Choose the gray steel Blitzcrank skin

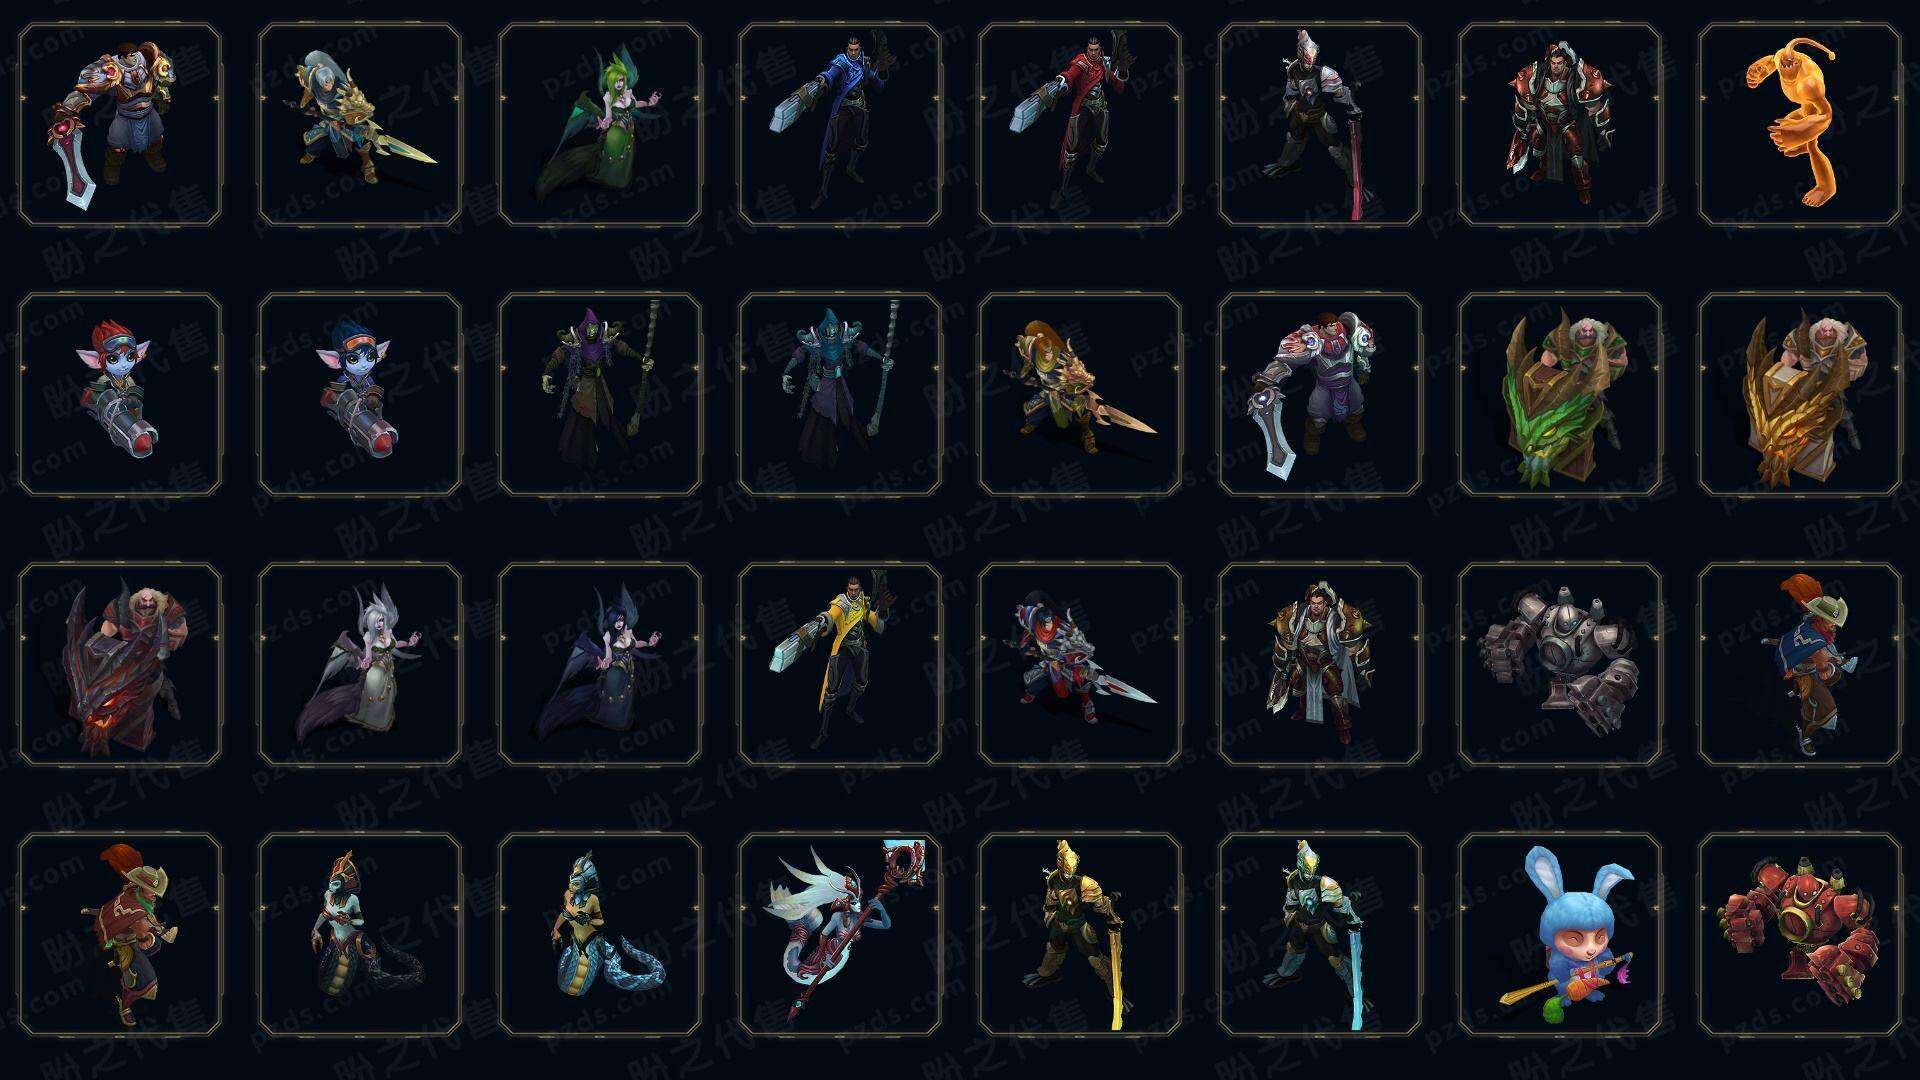click(x=1559, y=665)
